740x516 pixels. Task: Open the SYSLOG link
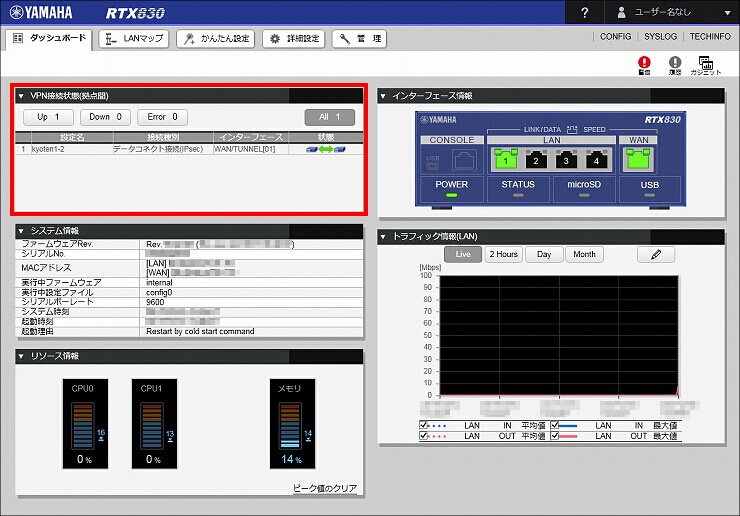click(x=660, y=36)
